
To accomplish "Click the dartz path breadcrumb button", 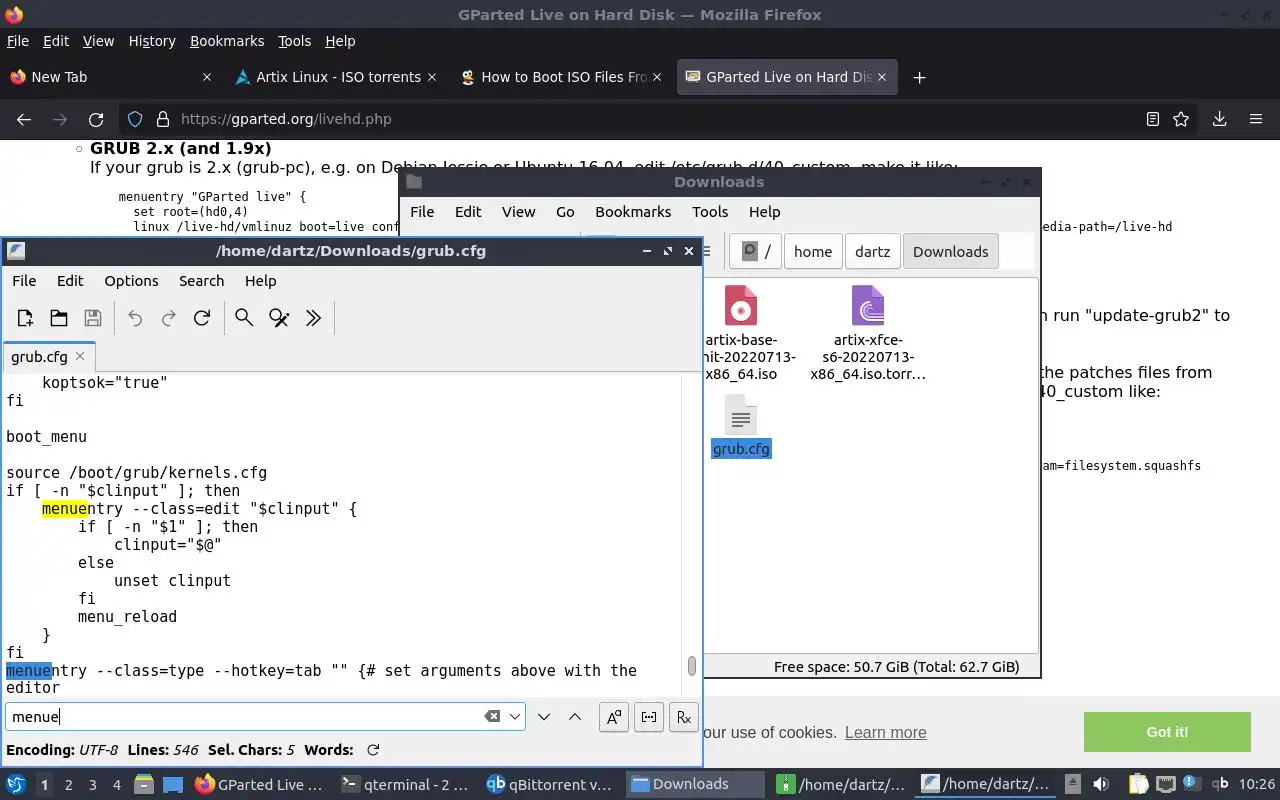I will click(x=872, y=252).
